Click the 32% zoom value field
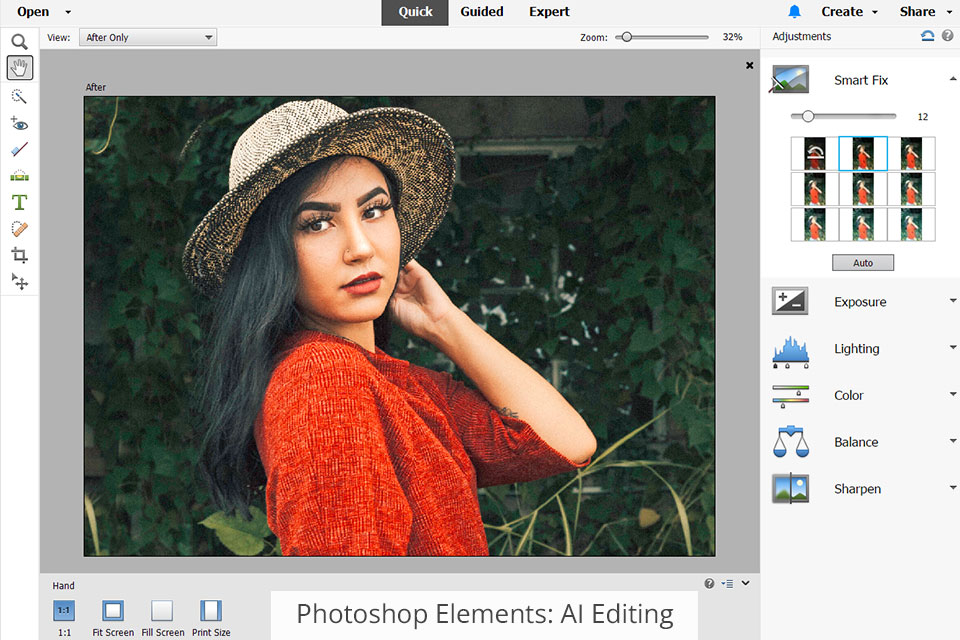Viewport: 960px width, 640px height. pos(732,37)
